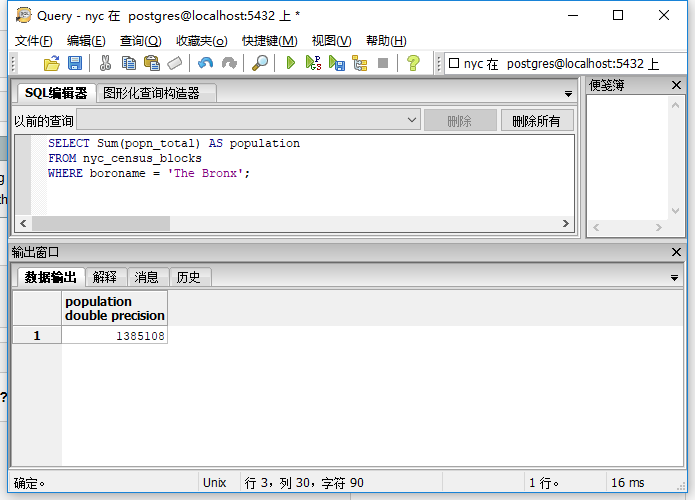Screen dimensions: 695x500
Task: Save the query with the floppy disk icon
Action: tap(75, 63)
